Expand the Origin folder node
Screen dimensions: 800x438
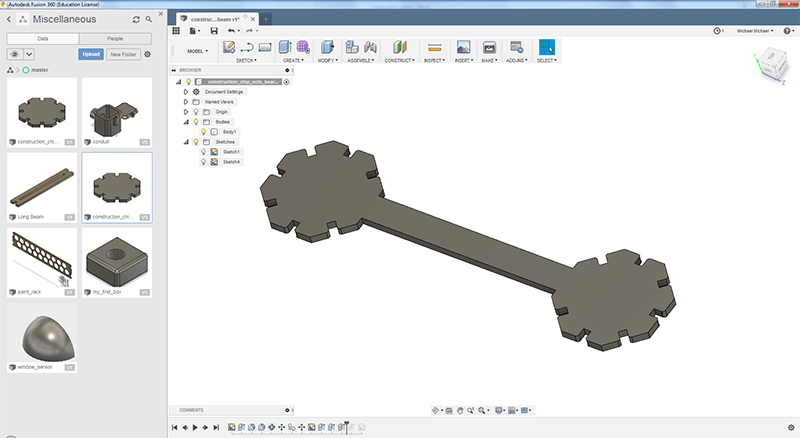[186, 112]
